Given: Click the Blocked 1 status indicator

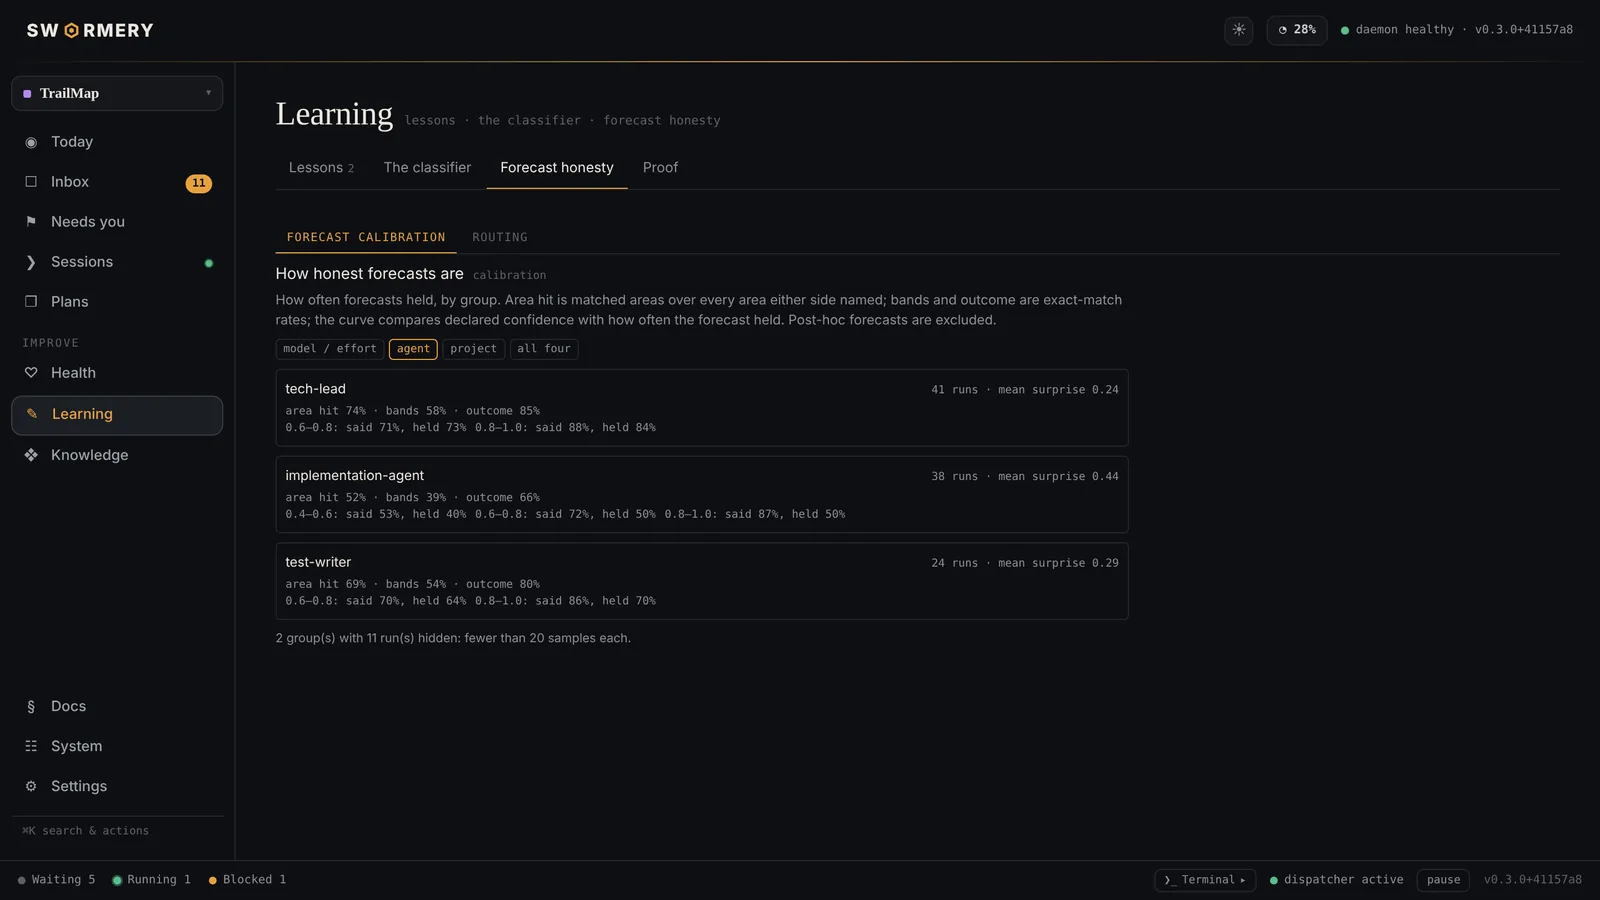Looking at the screenshot, I should pos(248,880).
